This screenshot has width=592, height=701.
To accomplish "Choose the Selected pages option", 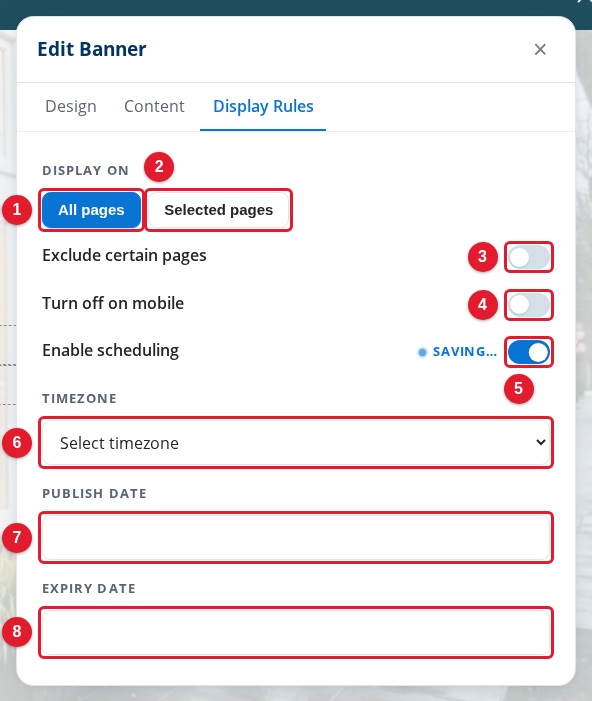I will tap(219, 210).
